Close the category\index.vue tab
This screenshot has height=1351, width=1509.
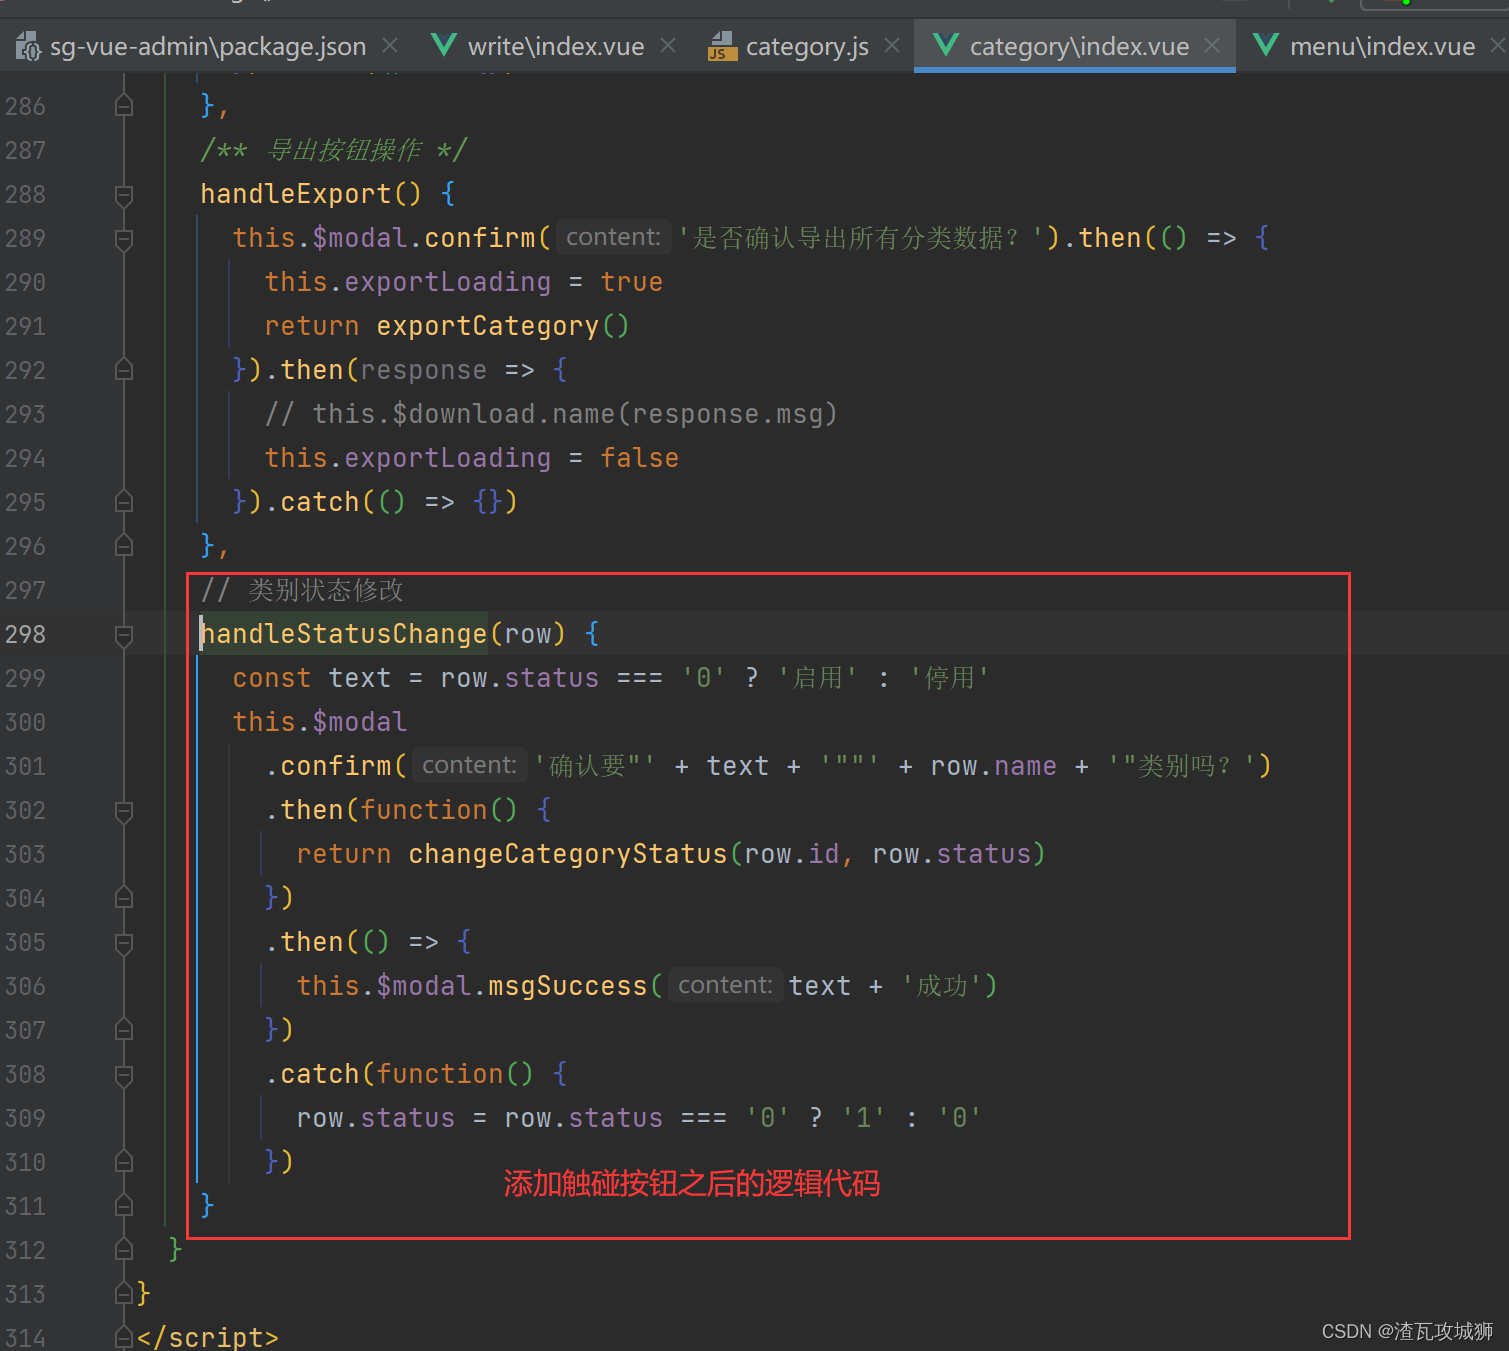[1212, 46]
